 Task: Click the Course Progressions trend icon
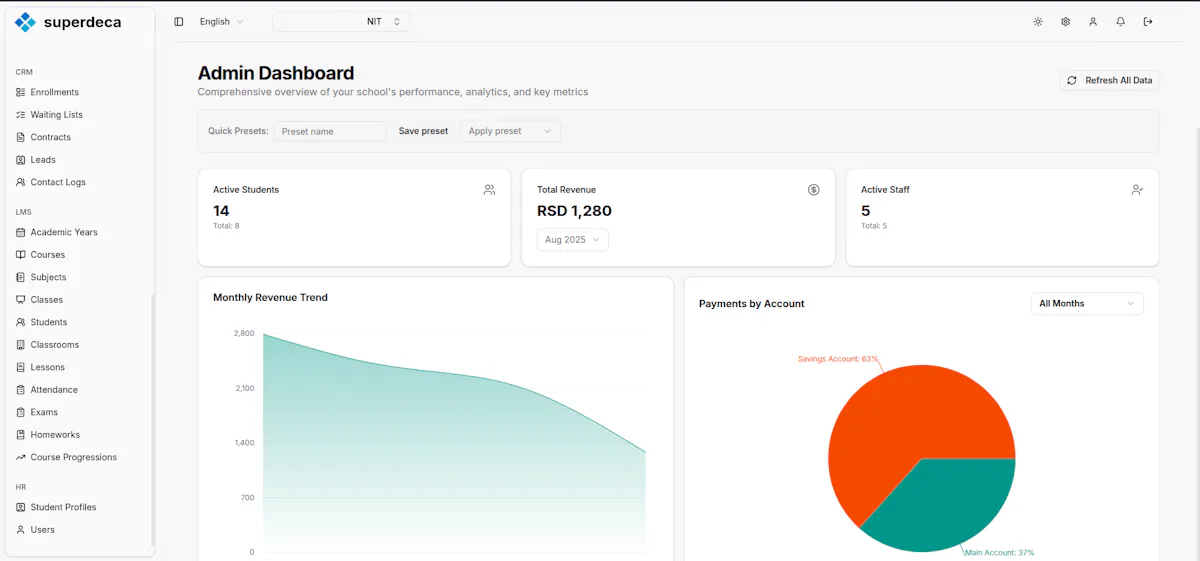(x=21, y=457)
